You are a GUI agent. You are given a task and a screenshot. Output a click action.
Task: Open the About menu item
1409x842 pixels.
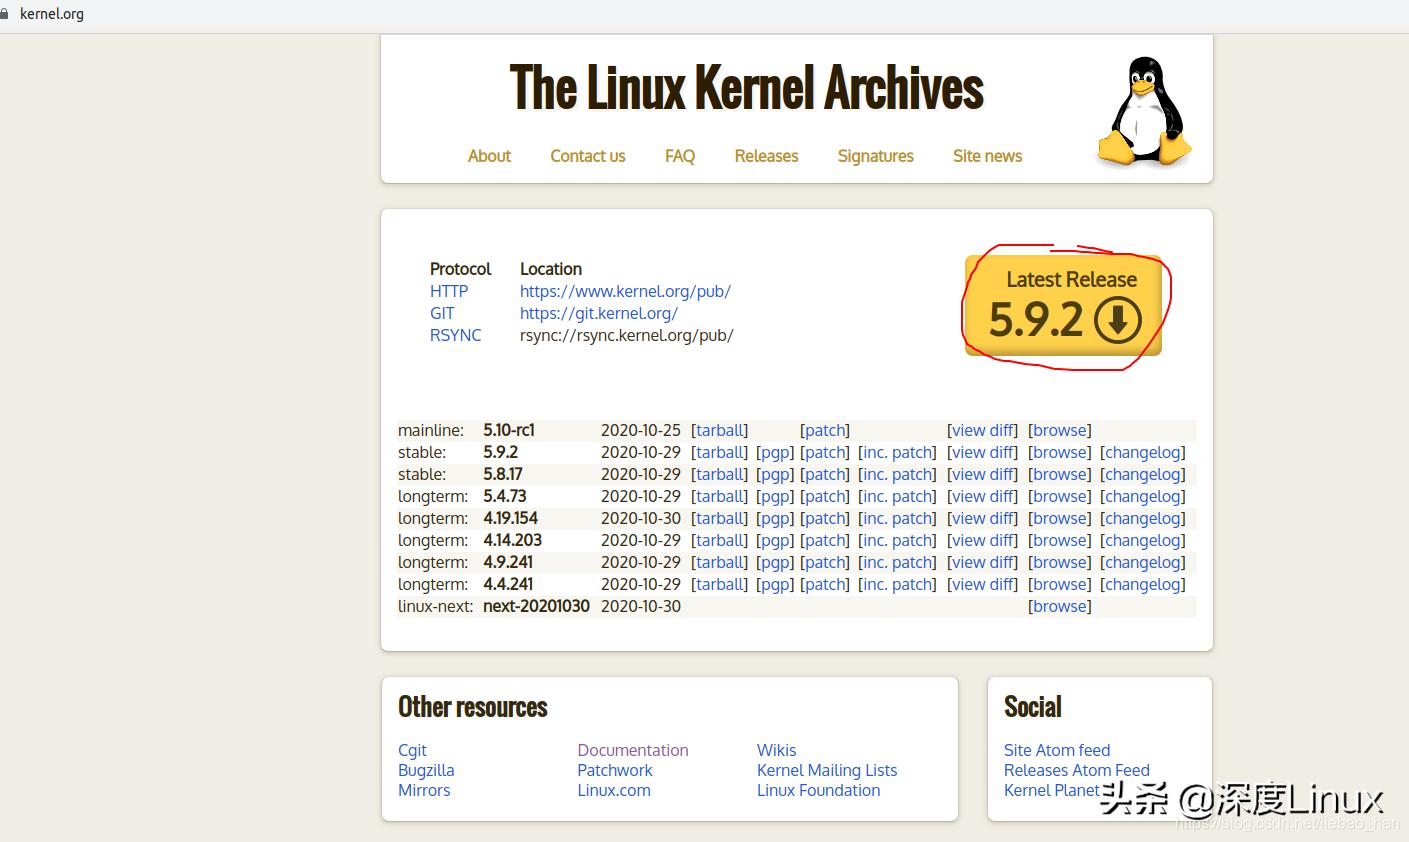tap(489, 156)
